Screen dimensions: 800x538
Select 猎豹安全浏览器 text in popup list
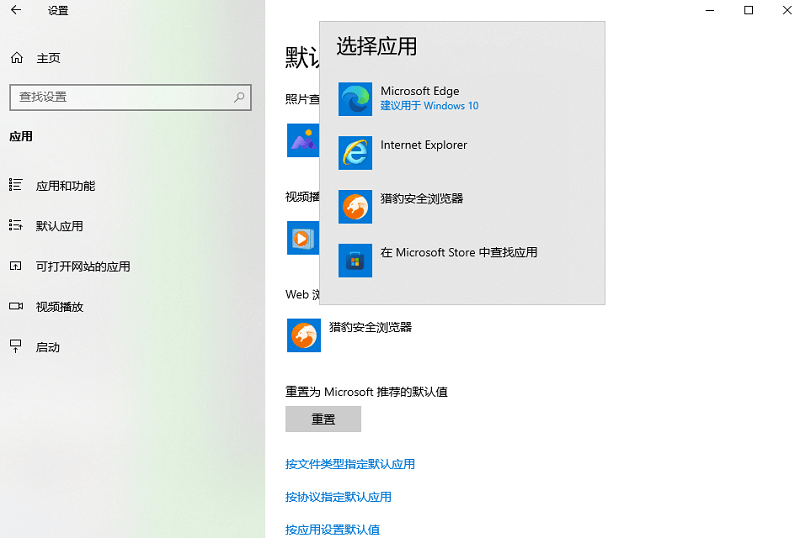click(x=422, y=199)
